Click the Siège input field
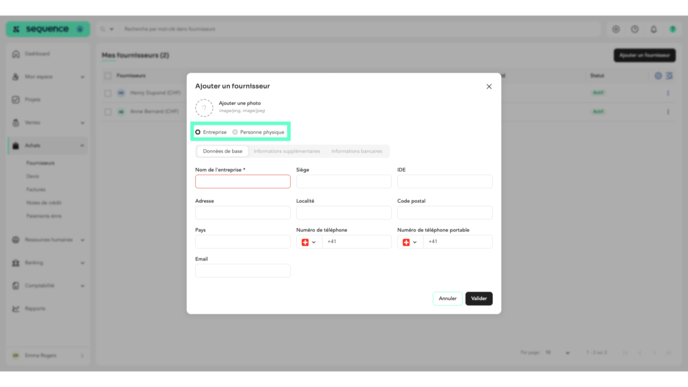688x387 pixels. pos(344,182)
